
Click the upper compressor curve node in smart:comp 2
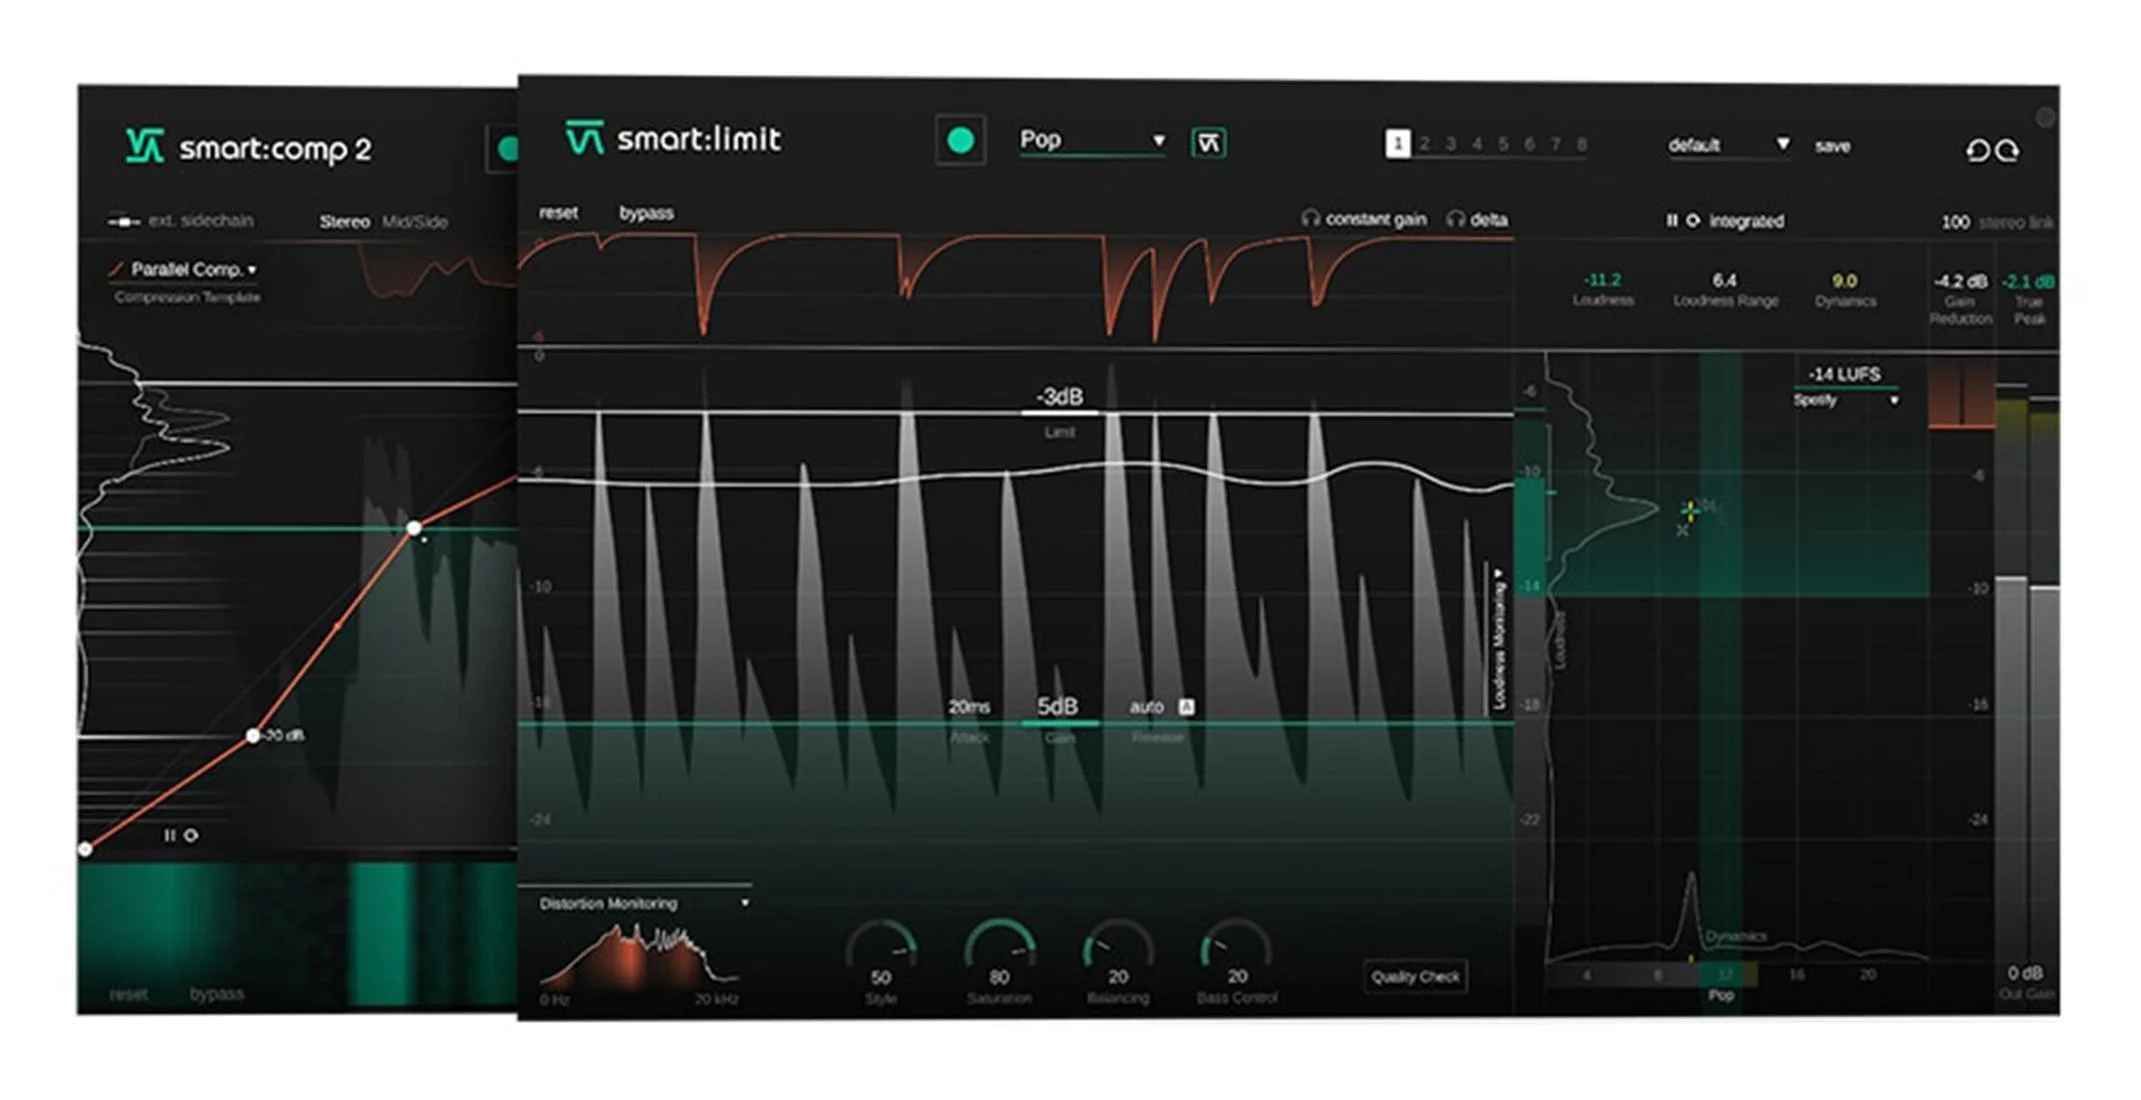(414, 527)
